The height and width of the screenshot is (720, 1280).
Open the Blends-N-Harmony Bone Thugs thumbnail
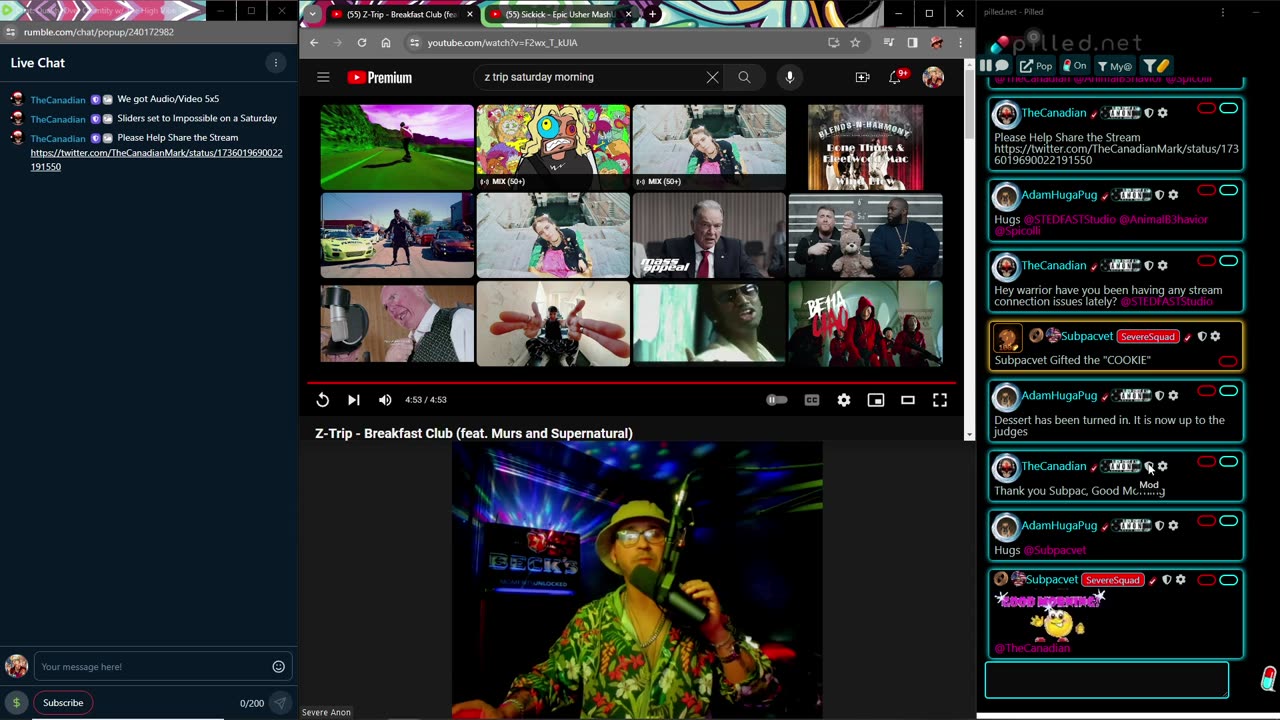(865, 146)
